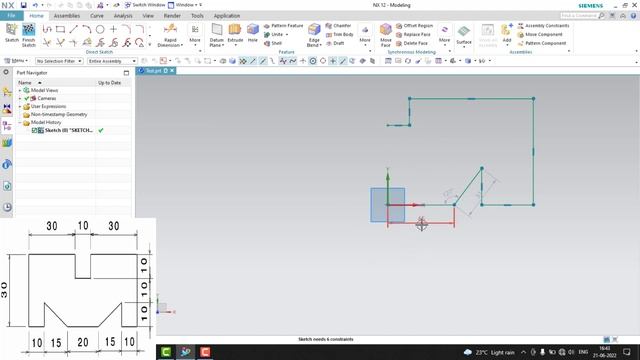Select the Line sketch tool
This screenshot has width=640, height=360.
click(x=73, y=29)
